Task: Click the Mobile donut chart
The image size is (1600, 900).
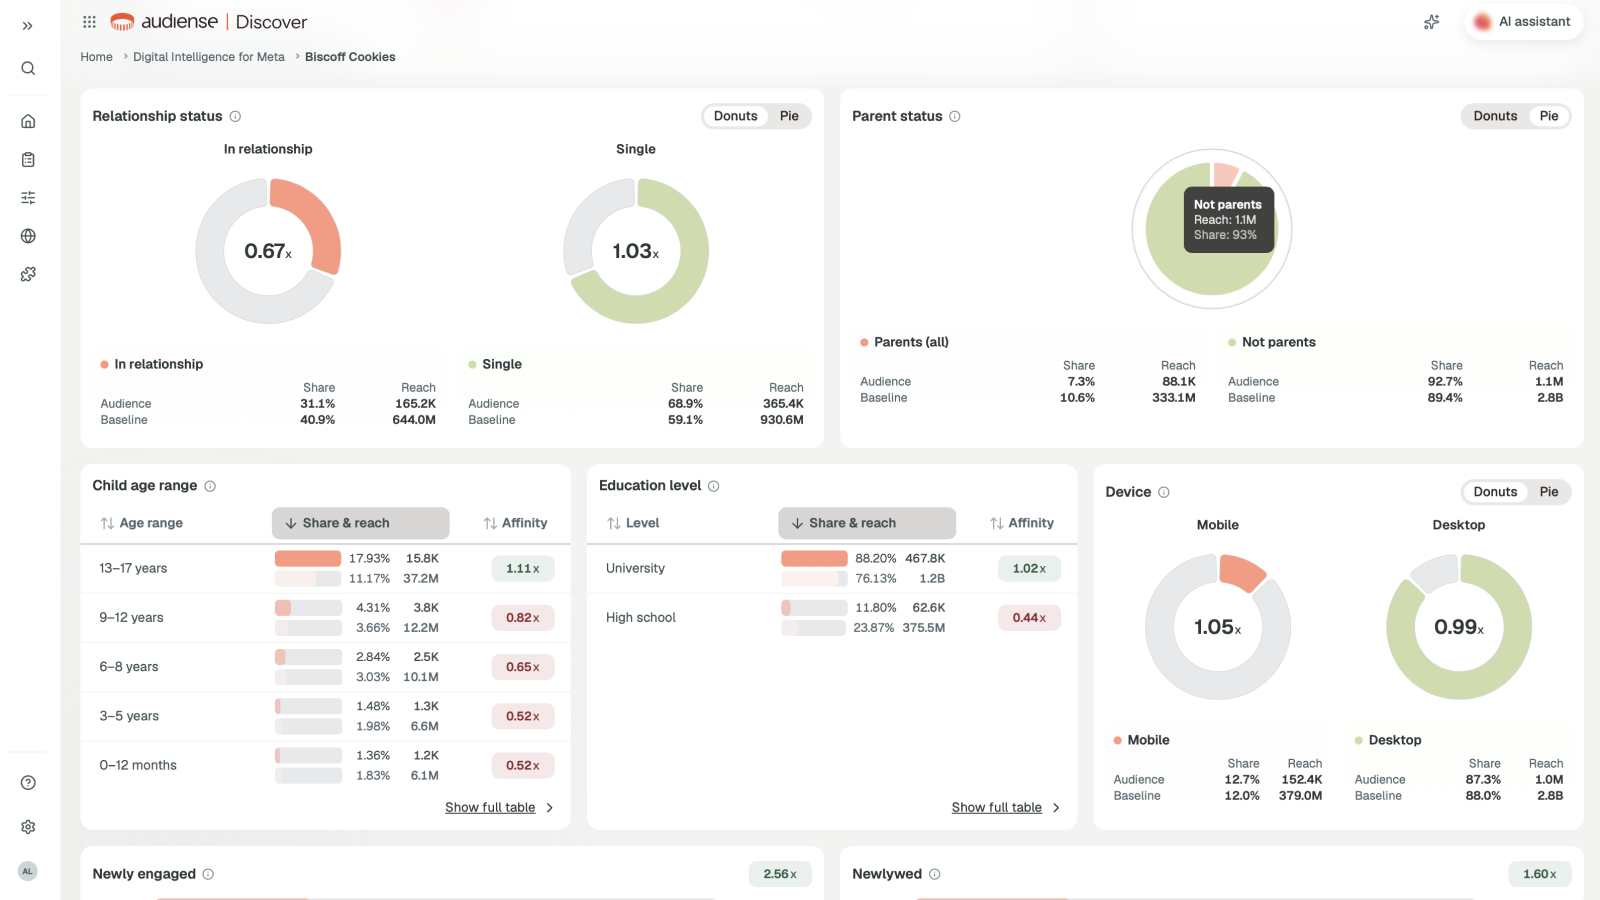Action: 1218,627
